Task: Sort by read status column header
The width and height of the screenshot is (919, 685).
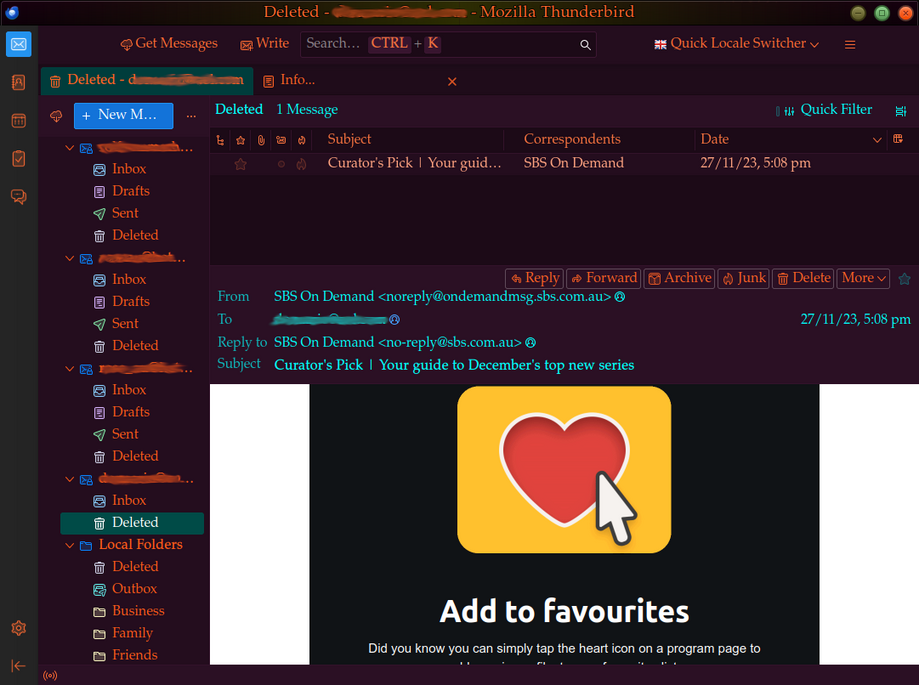Action: [281, 139]
